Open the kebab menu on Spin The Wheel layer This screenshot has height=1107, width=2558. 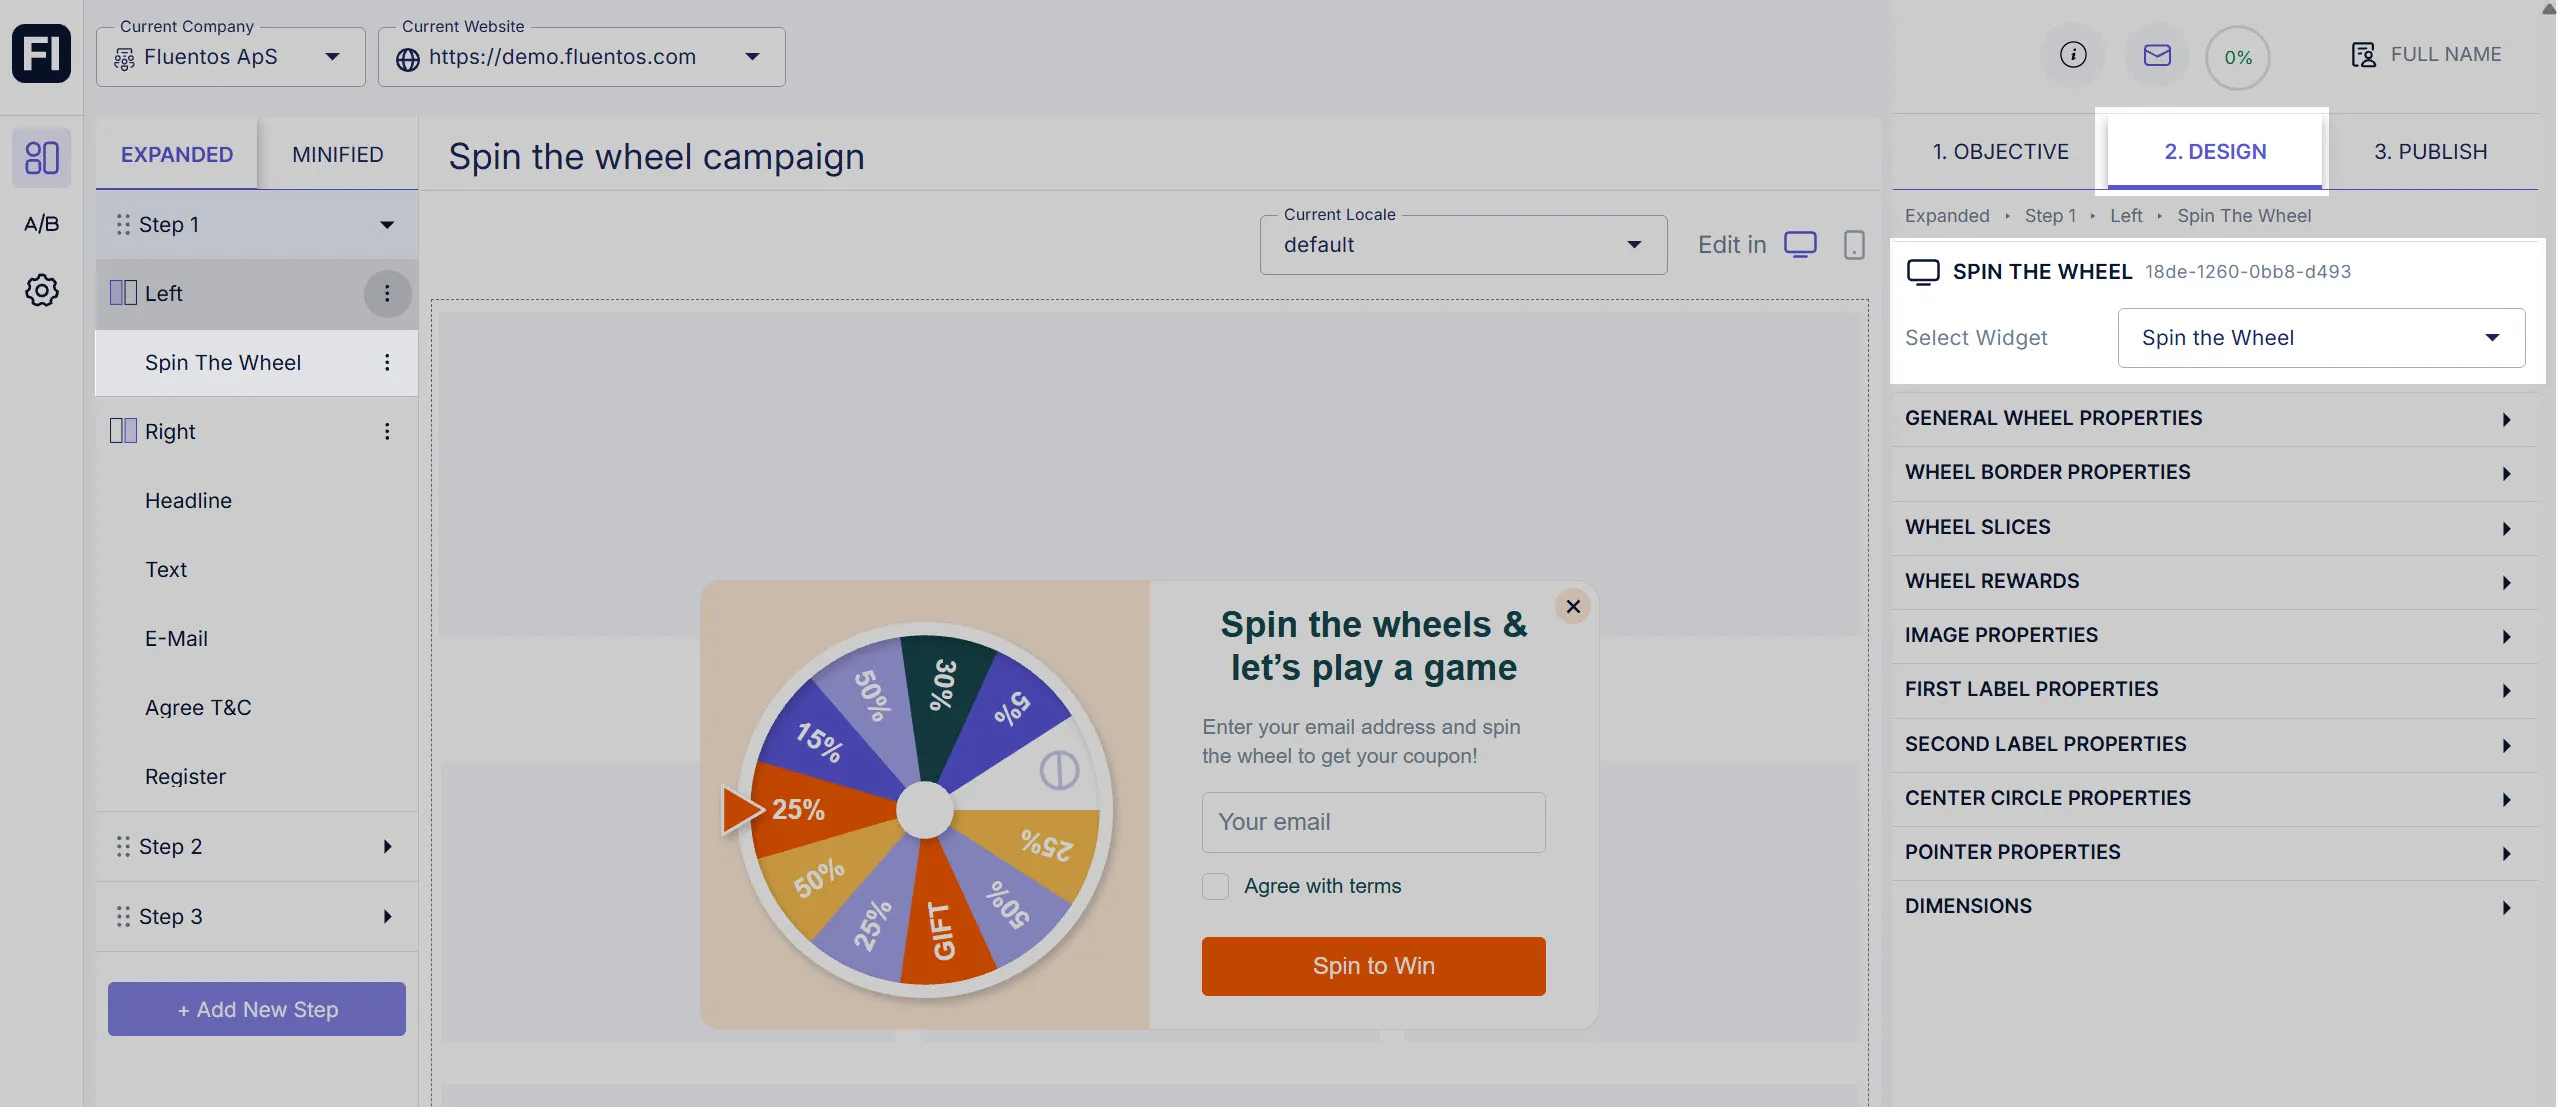coord(387,362)
